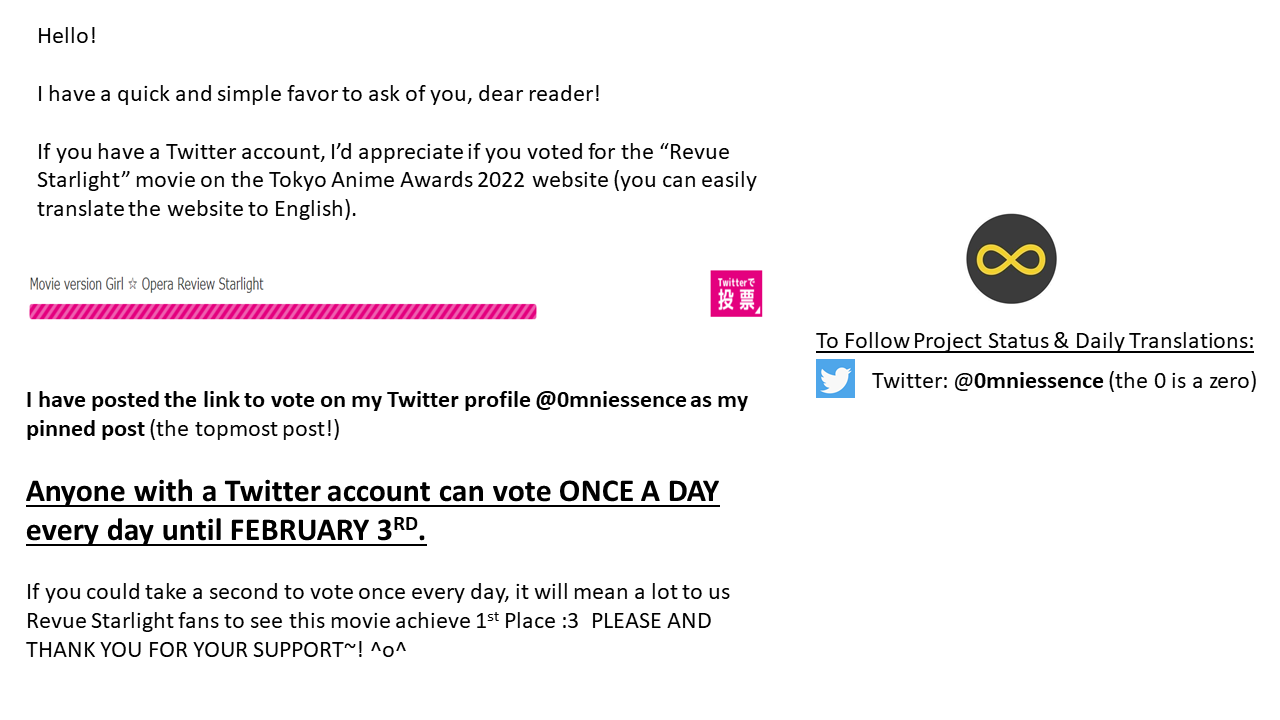This screenshot has height=720, width=1280.
Task: Click the Movie version Girl Opera Review Starlight label
Action: pos(147,284)
